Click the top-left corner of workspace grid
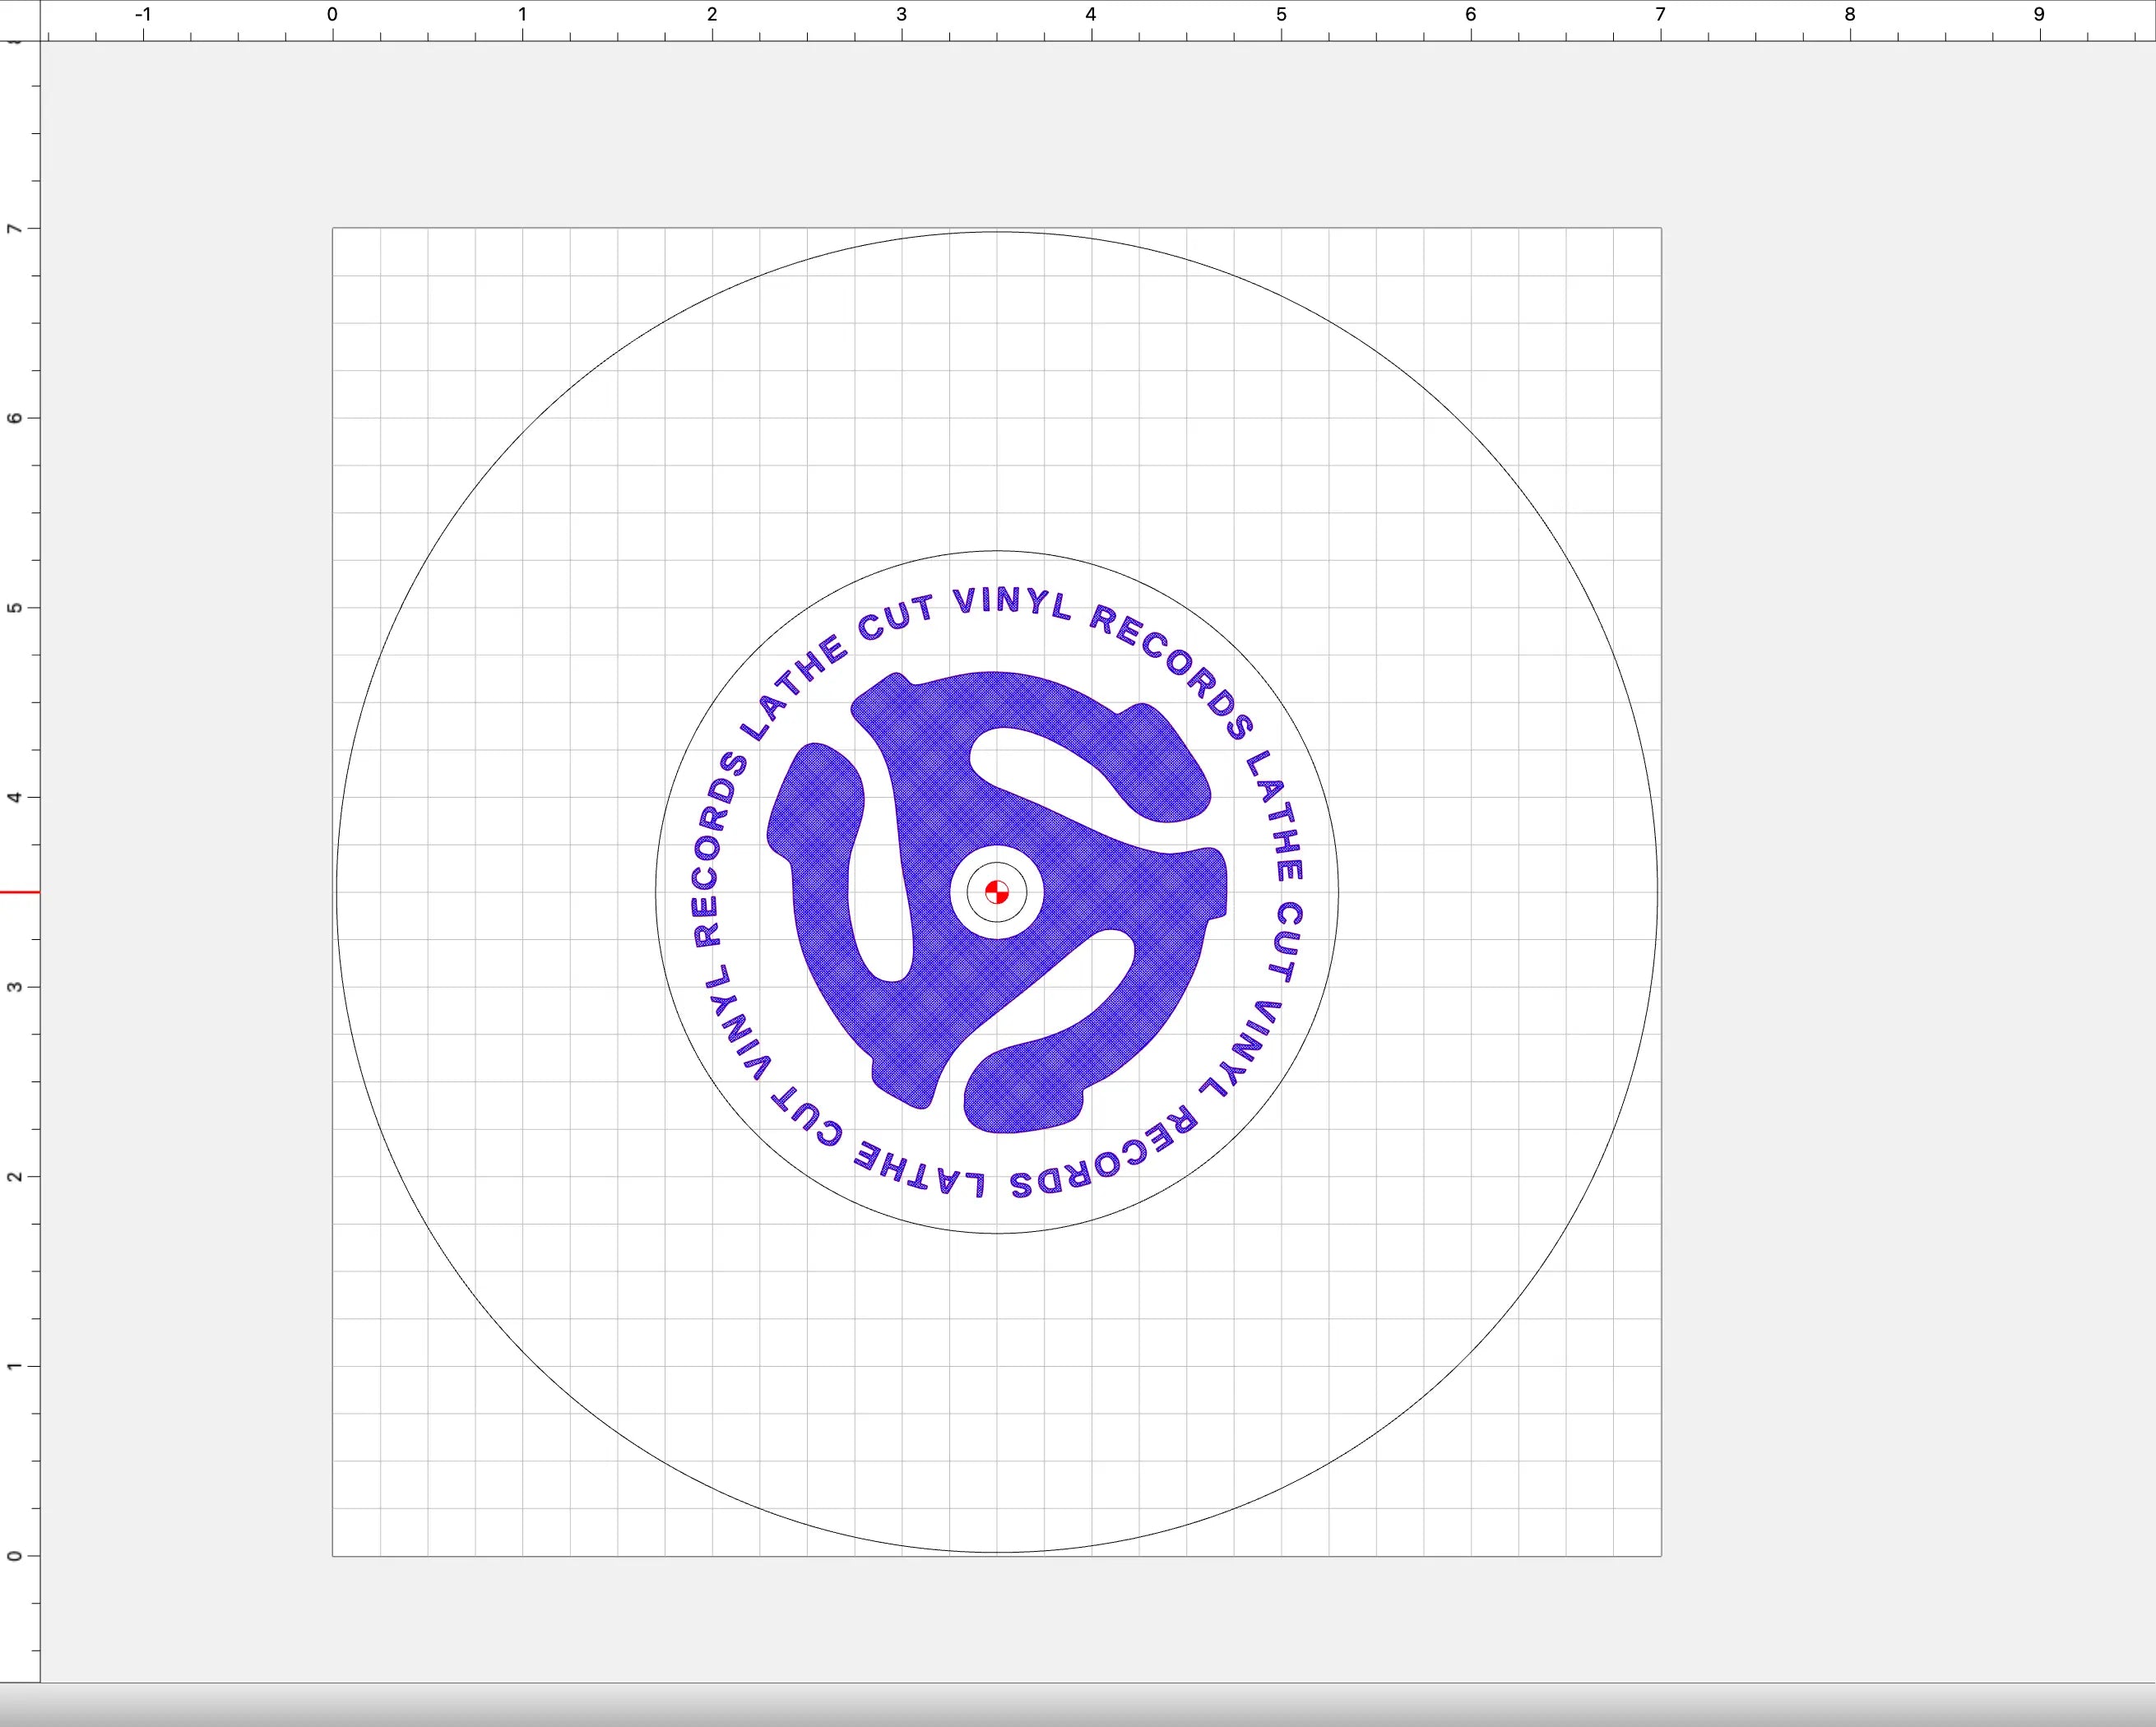This screenshot has height=1727, width=2156. [x=333, y=229]
